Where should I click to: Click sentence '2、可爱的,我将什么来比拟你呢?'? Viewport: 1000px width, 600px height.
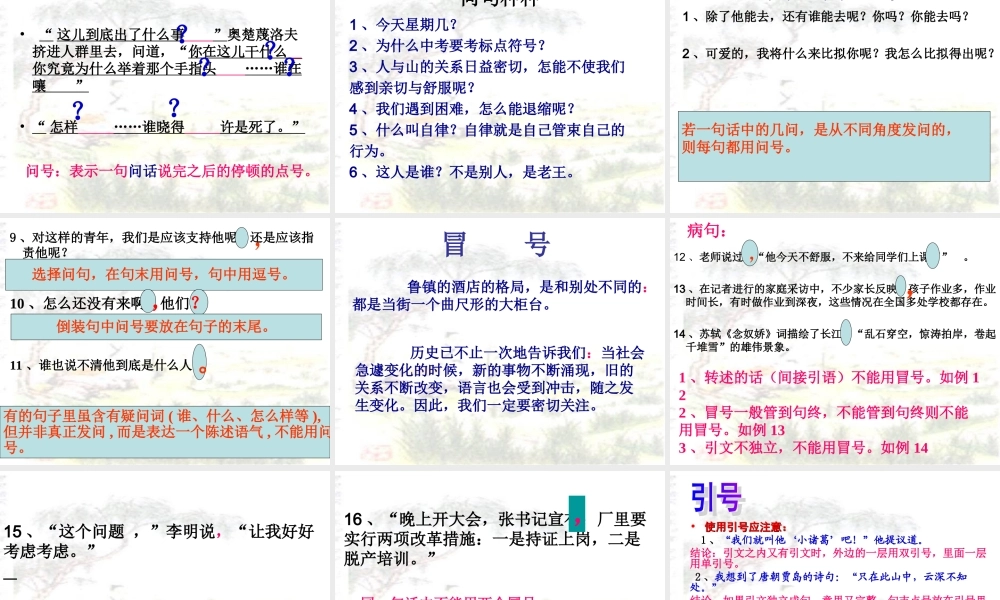838,54
